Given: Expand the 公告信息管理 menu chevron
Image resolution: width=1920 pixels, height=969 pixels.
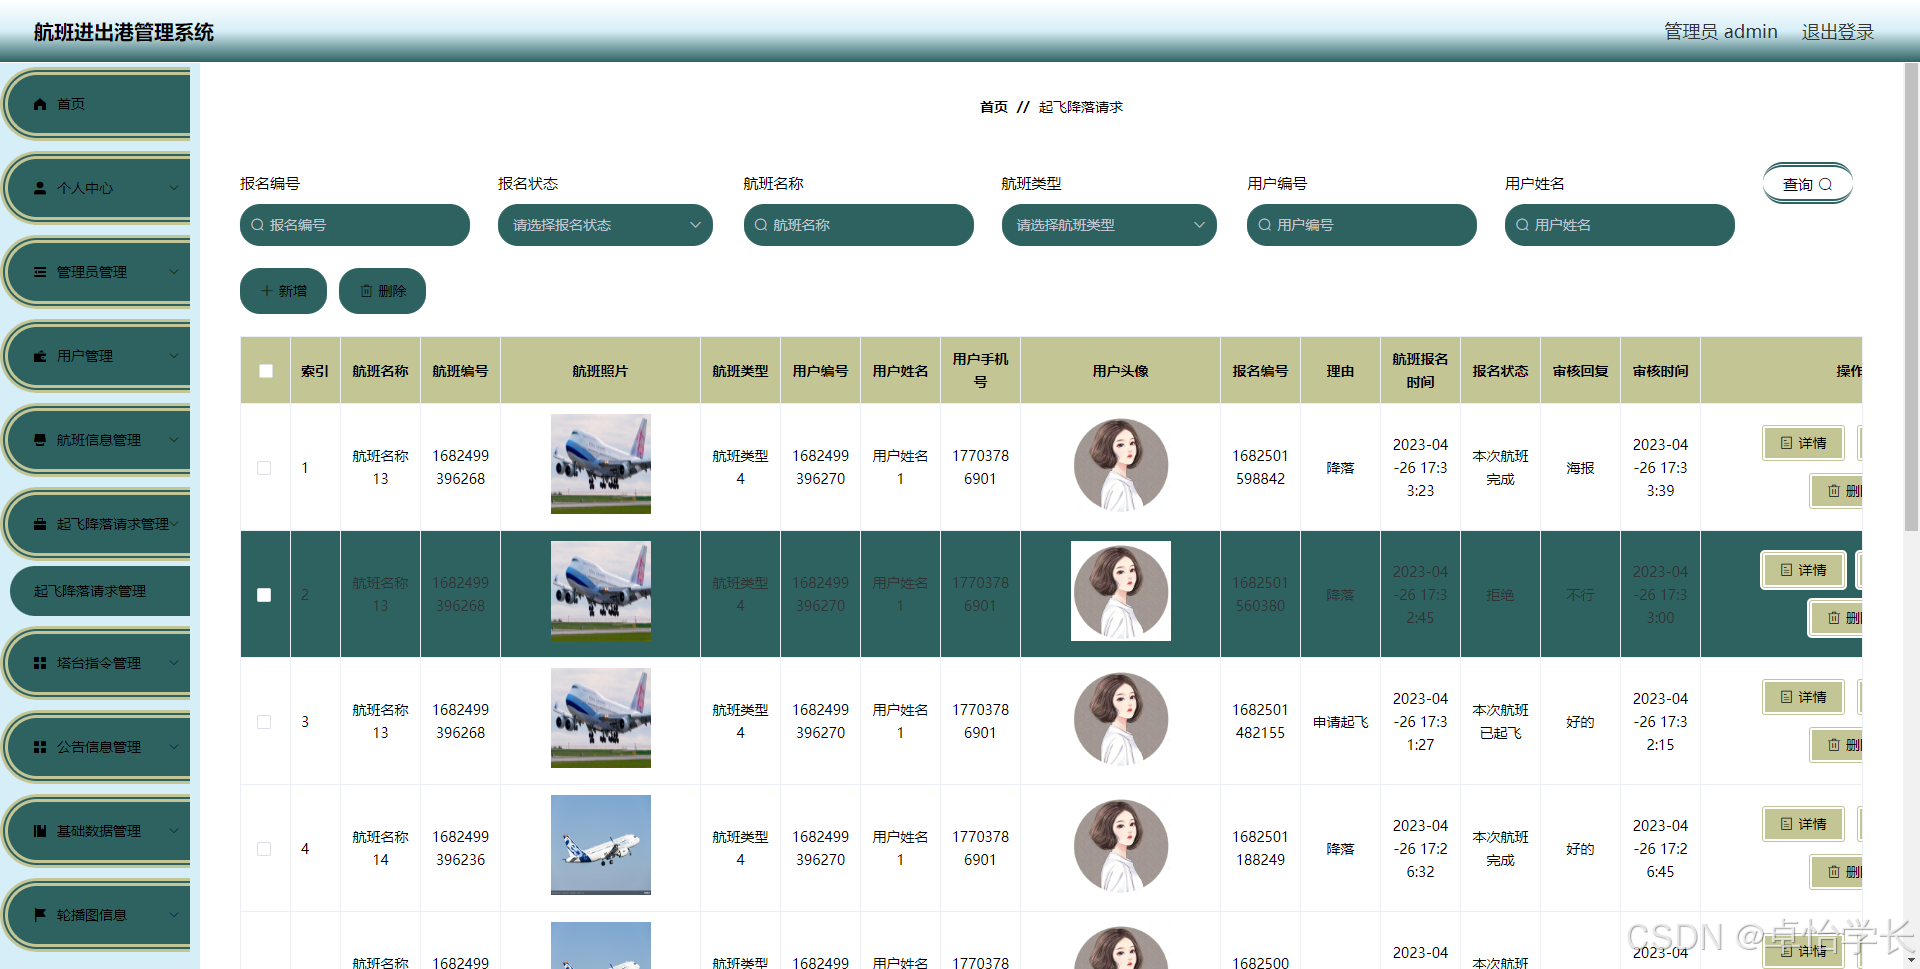Looking at the screenshot, I should pyautogui.click(x=174, y=747).
